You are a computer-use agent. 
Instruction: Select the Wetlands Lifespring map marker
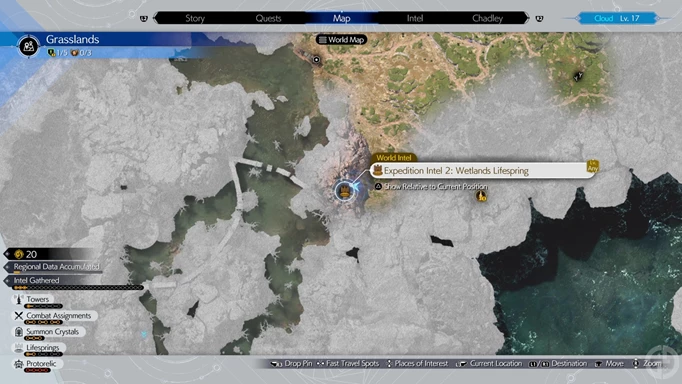(344, 190)
